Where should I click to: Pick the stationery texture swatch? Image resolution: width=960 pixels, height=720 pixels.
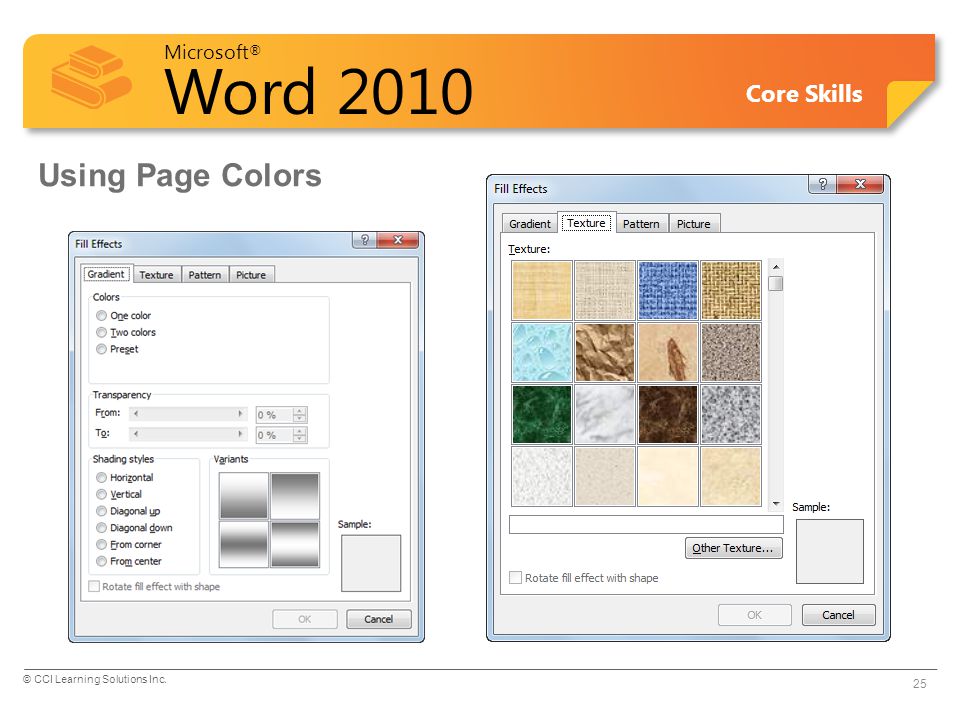pos(731,476)
